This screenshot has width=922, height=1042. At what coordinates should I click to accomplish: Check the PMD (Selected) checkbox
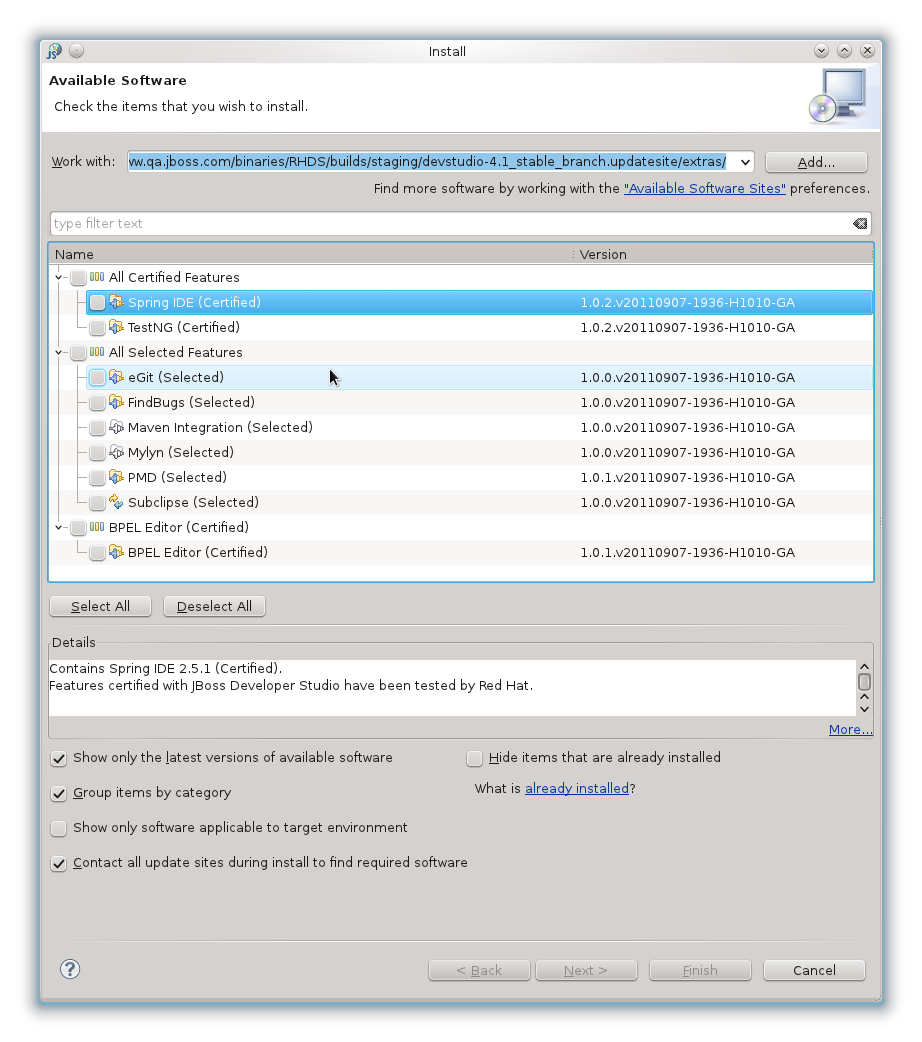pos(98,478)
